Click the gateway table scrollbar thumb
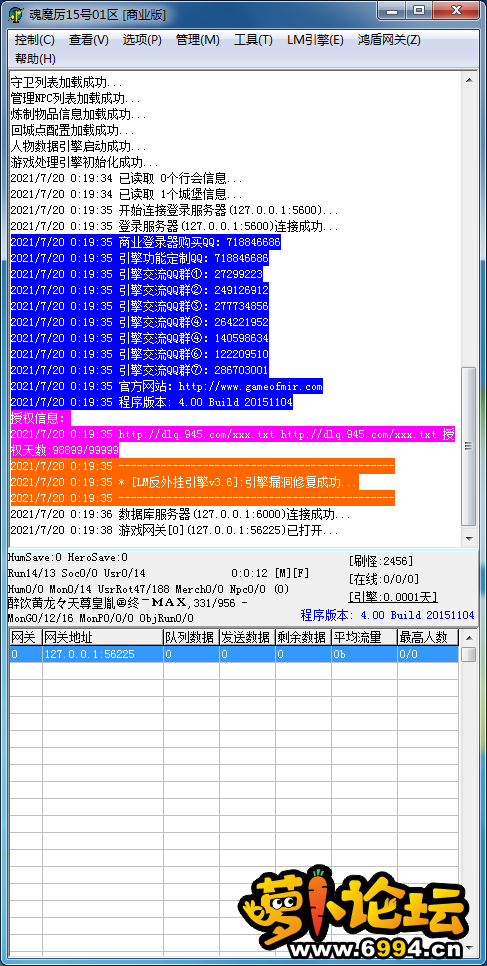Viewport: 487px width, 966px height. pos(469,654)
